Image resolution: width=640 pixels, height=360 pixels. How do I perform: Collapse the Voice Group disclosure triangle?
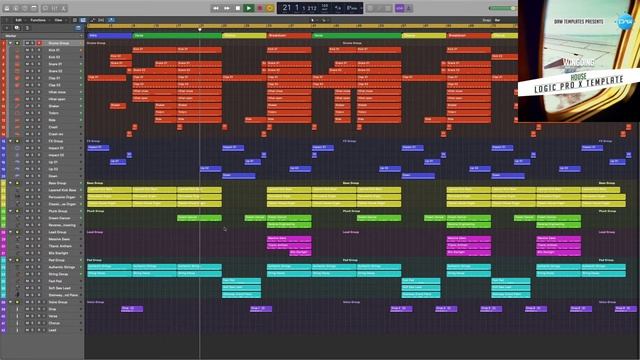[10, 302]
